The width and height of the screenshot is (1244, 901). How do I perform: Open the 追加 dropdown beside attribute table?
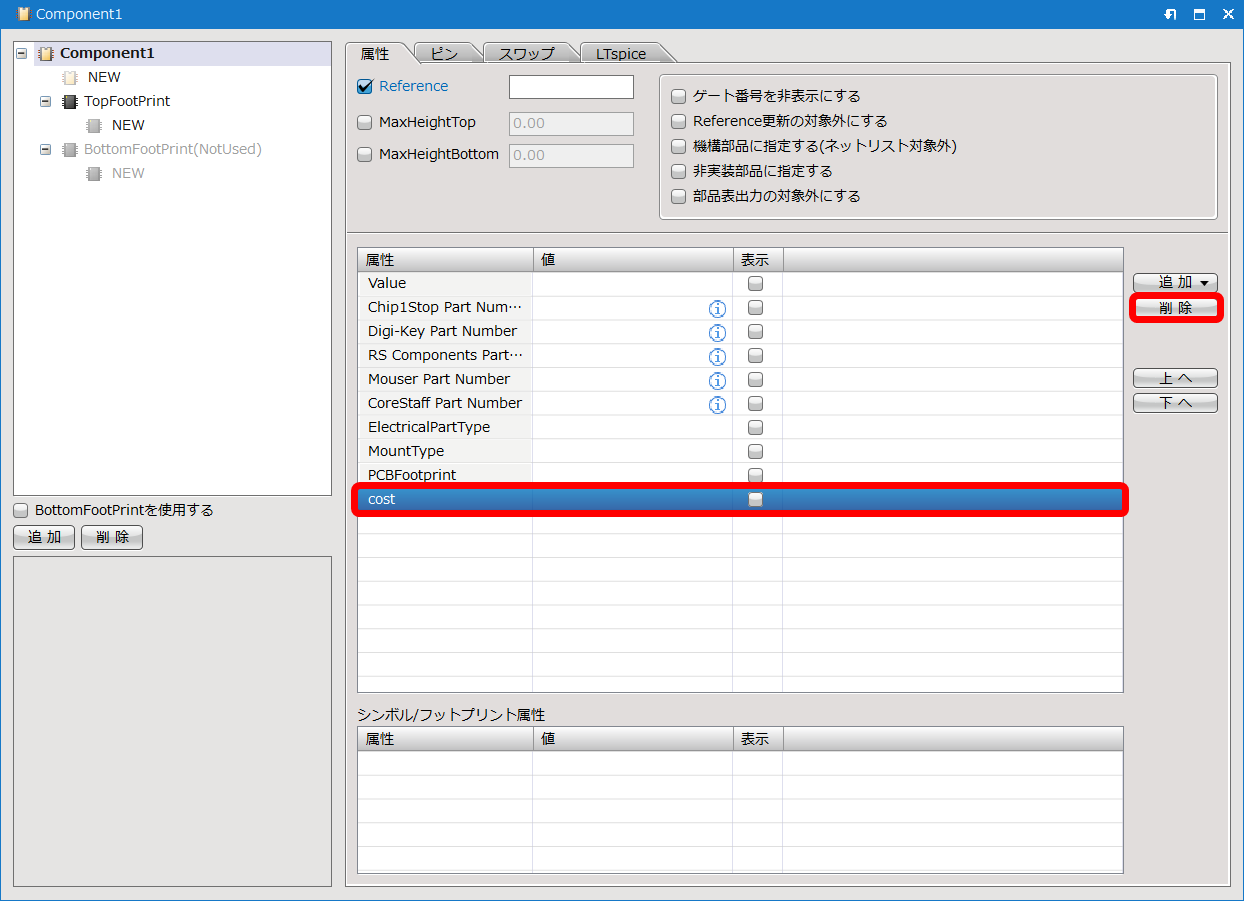pyautogui.click(x=1175, y=283)
